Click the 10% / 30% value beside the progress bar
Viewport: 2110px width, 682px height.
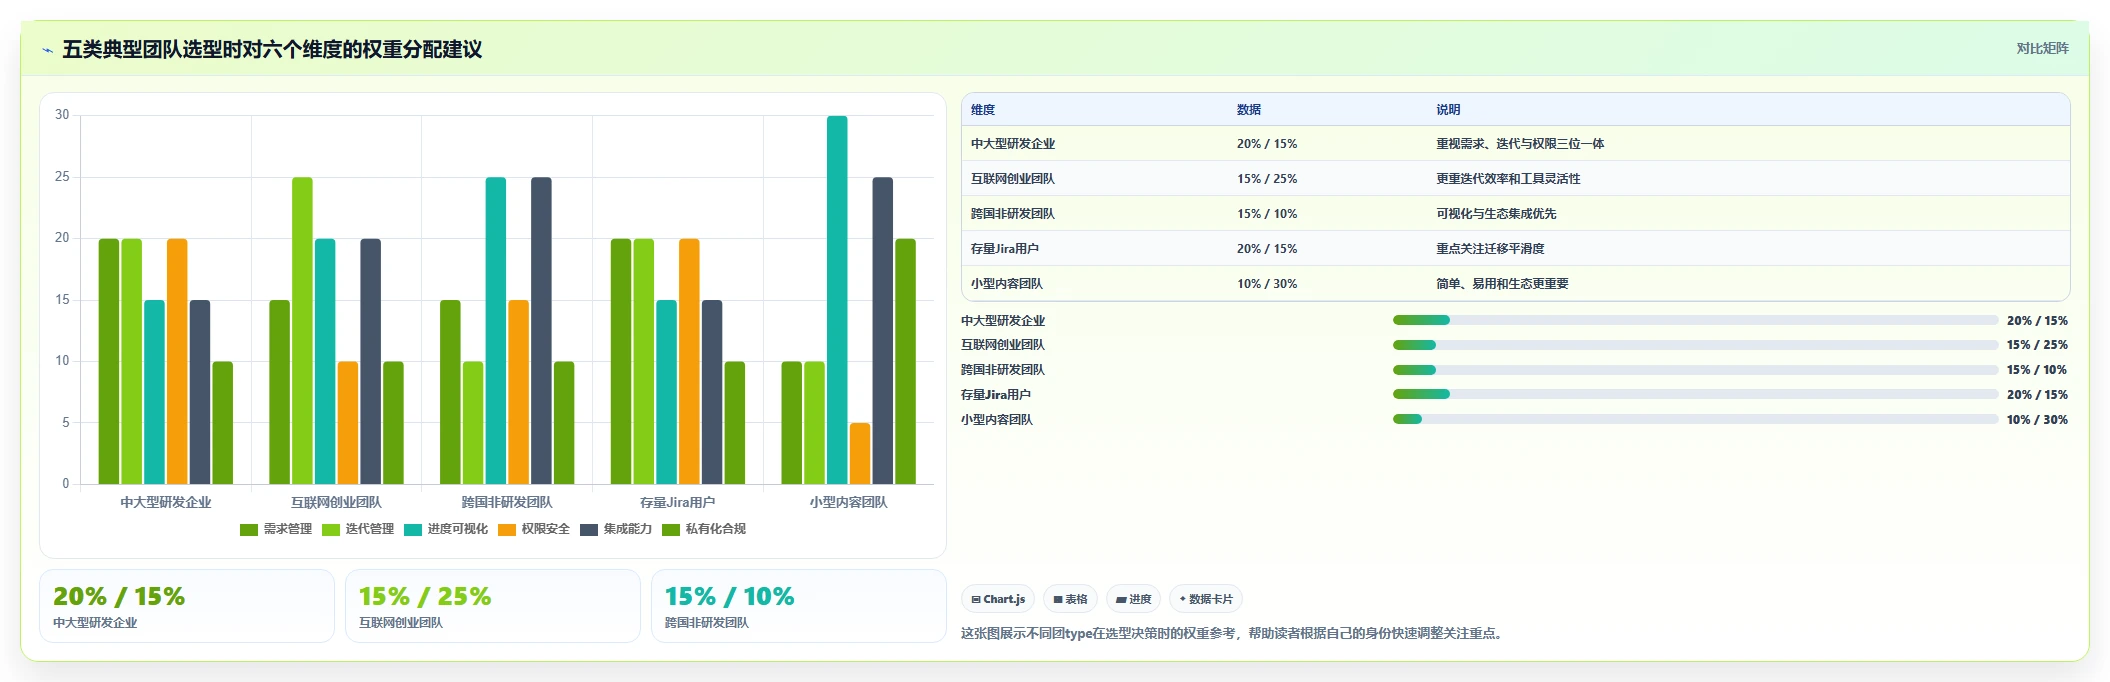click(2037, 420)
